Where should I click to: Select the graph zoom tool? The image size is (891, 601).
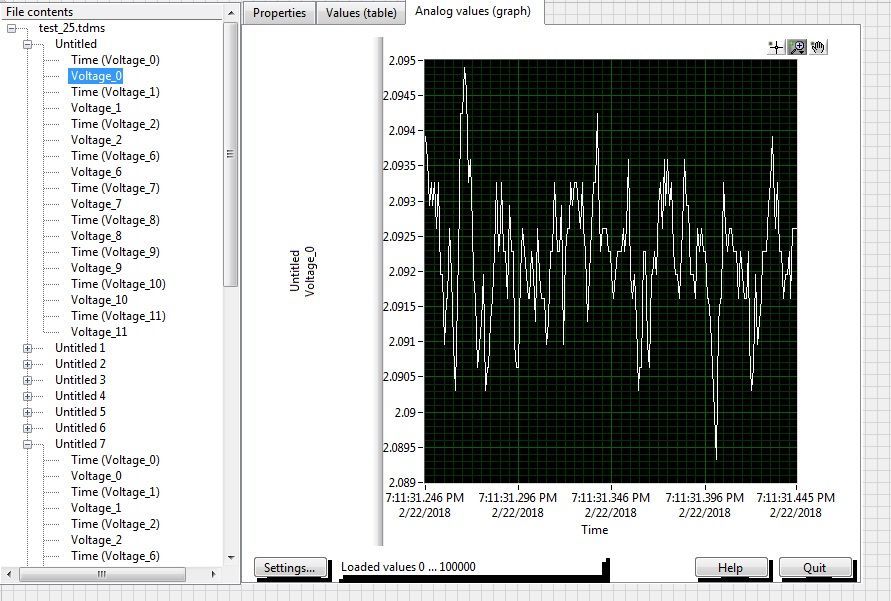coord(797,47)
